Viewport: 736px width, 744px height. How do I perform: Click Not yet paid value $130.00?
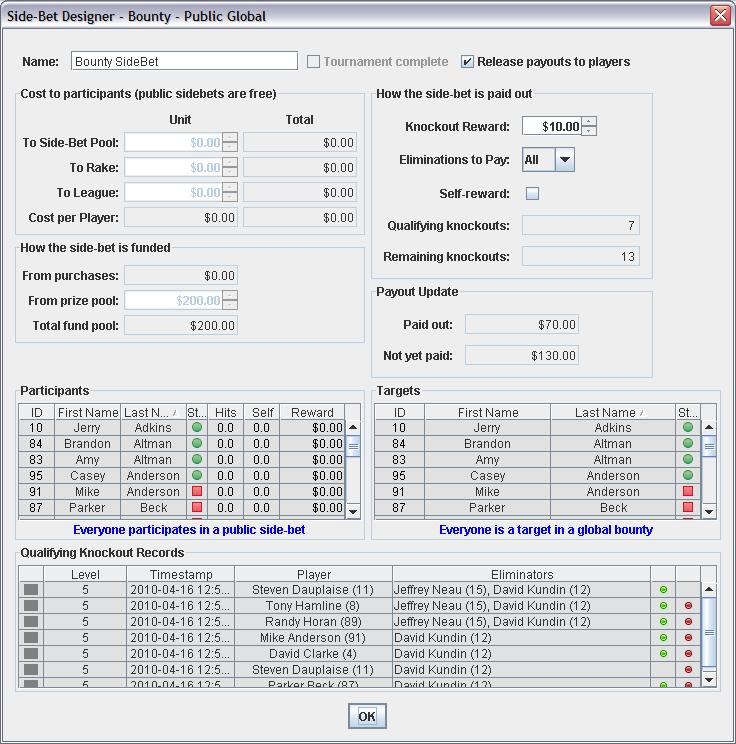[x=522, y=355]
